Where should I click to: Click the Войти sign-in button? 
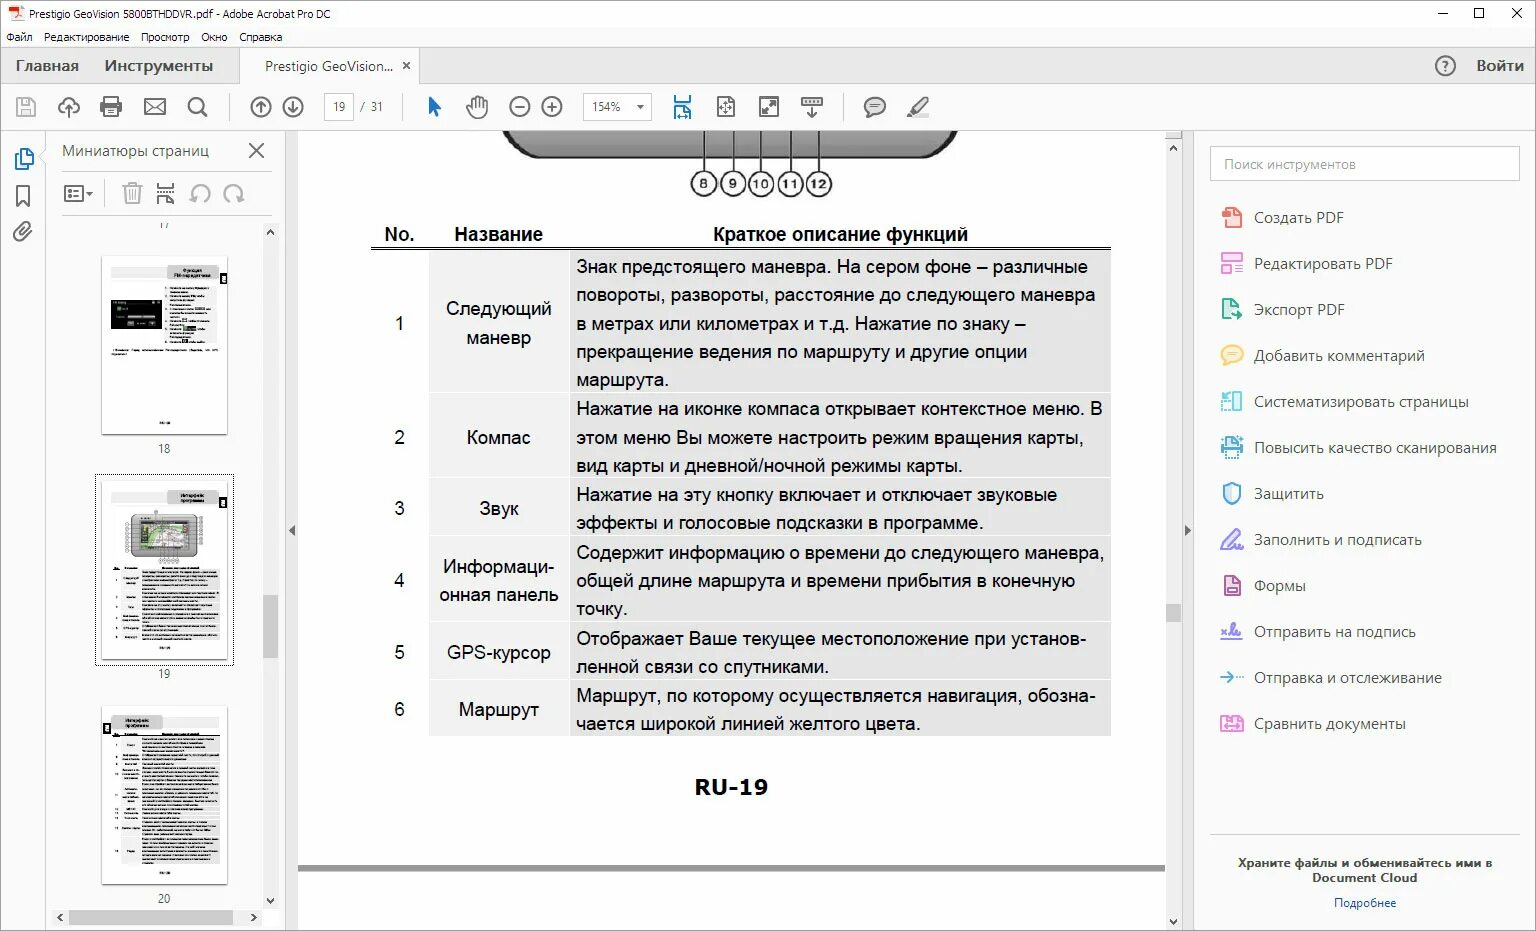1500,66
